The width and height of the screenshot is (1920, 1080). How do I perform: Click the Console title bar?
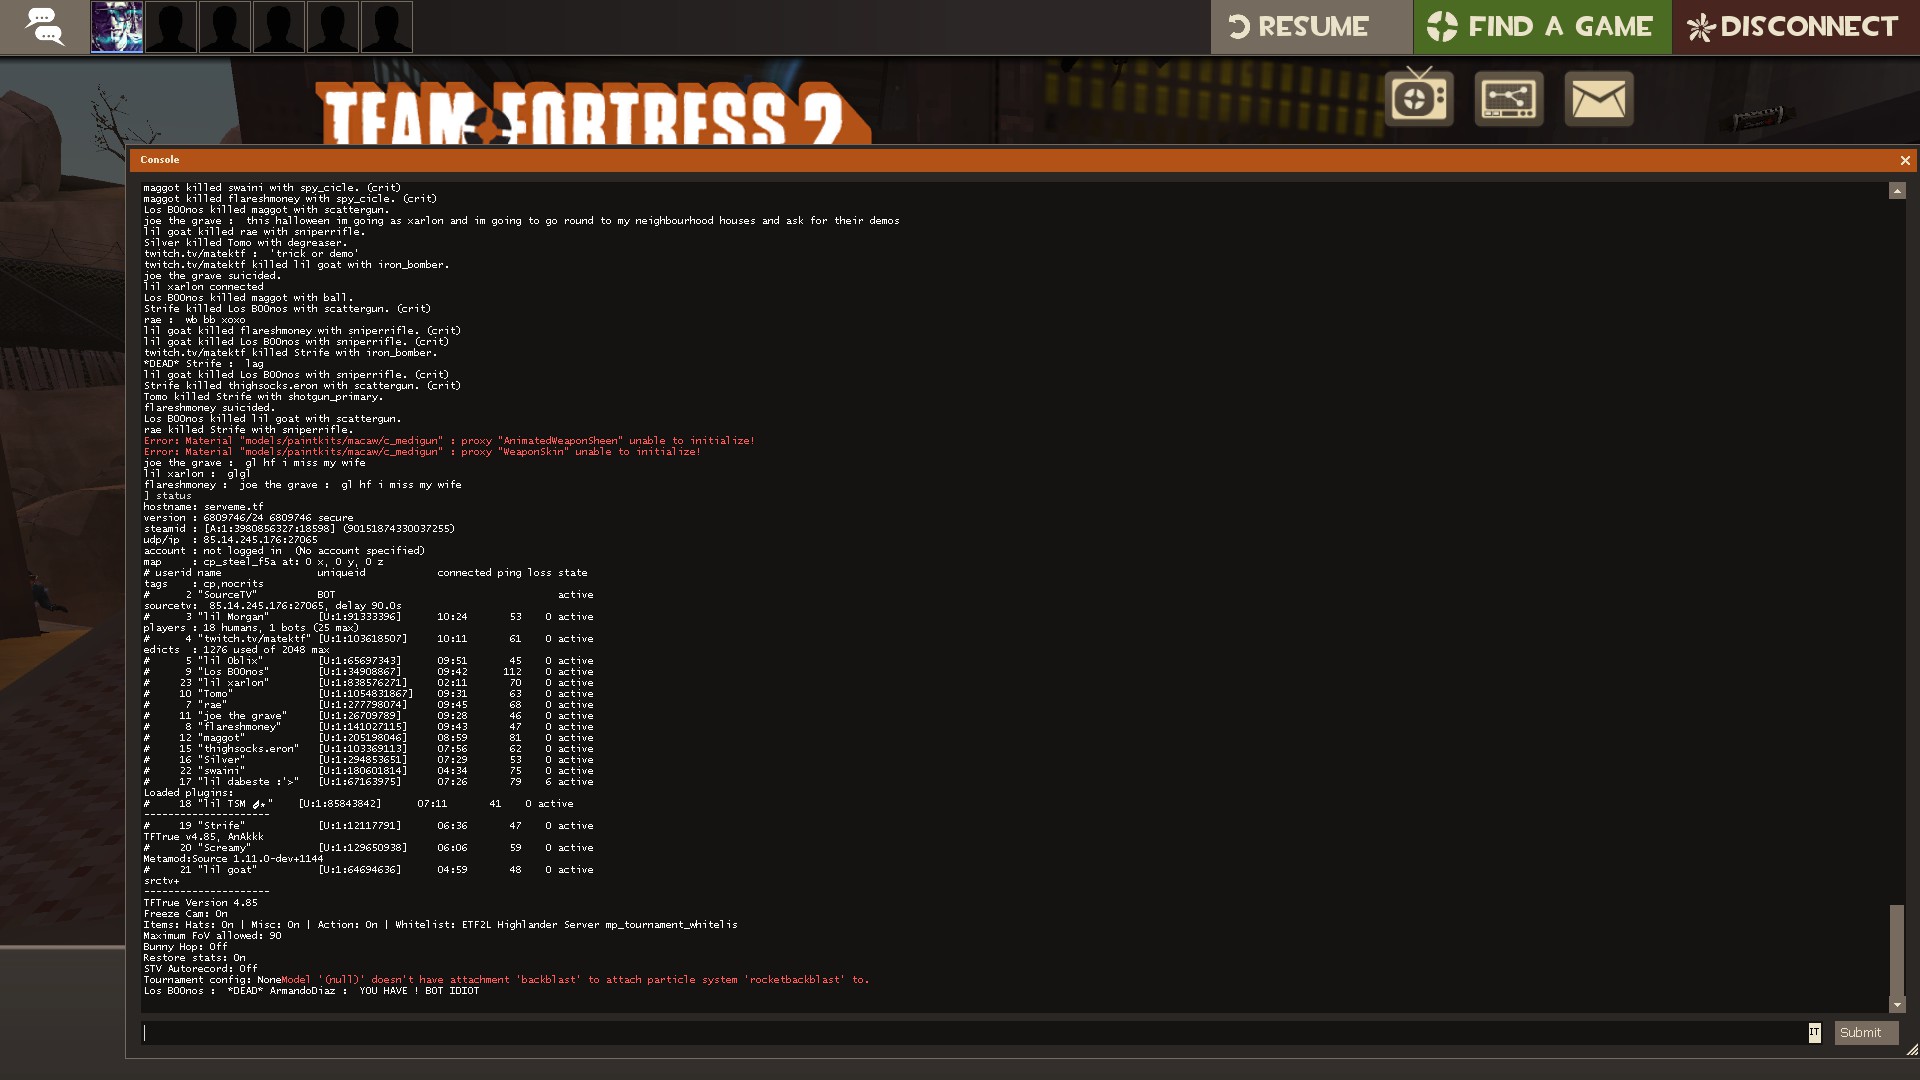pos(1000,160)
